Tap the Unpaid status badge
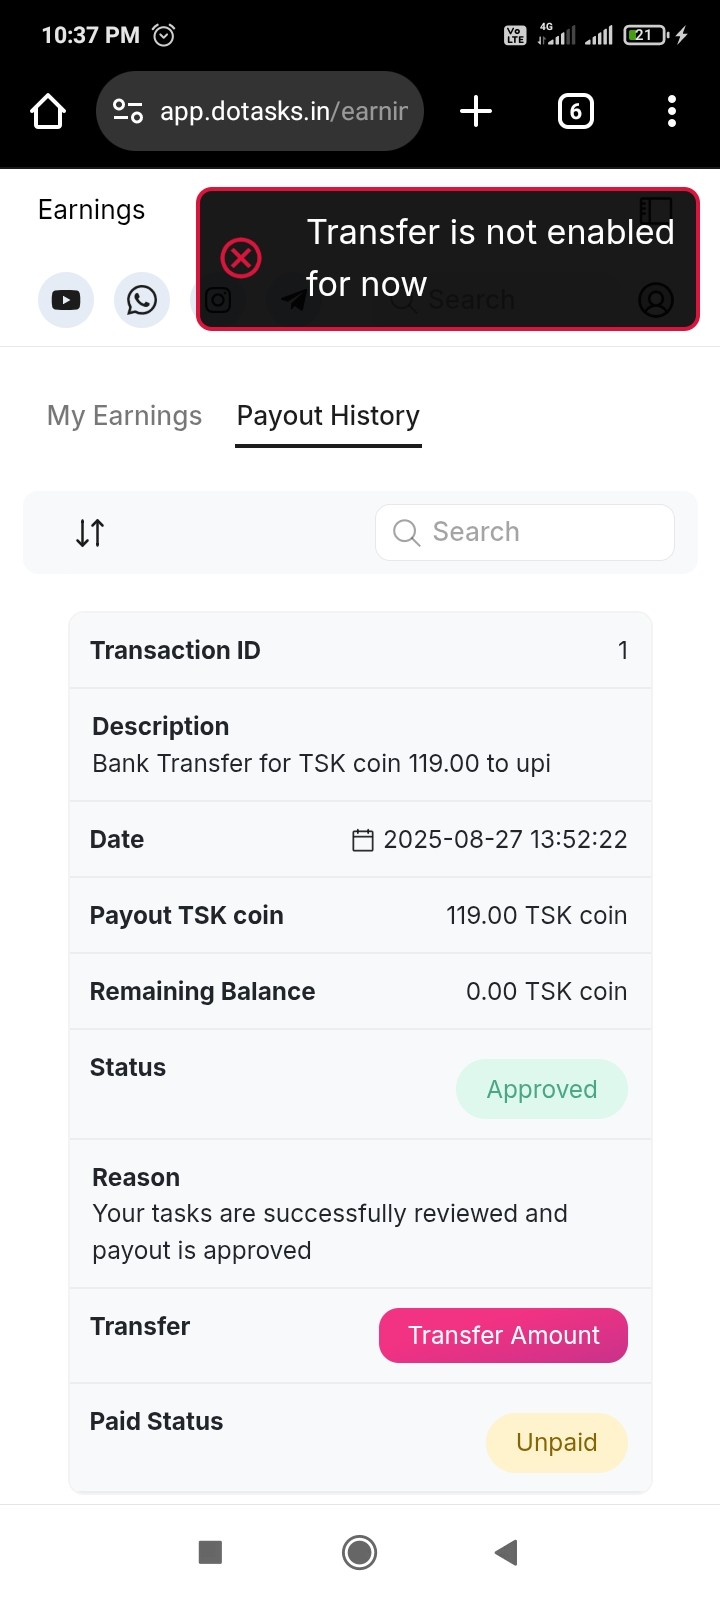 pos(557,1442)
